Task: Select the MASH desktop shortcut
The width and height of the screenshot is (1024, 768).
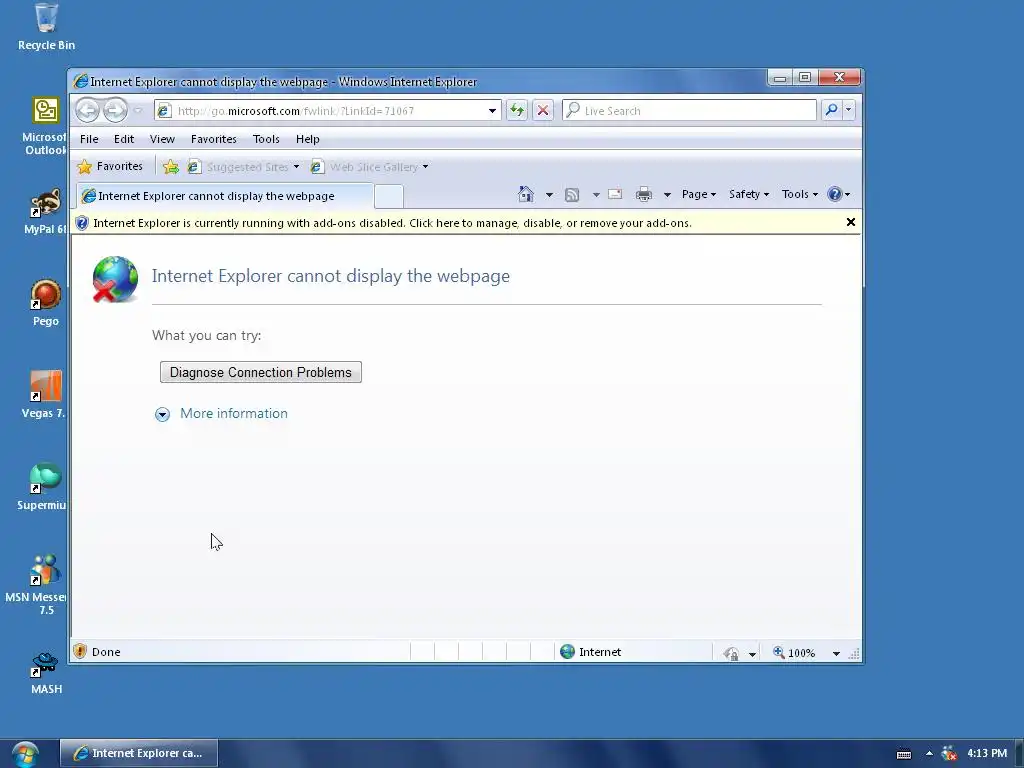Action: [46, 673]
